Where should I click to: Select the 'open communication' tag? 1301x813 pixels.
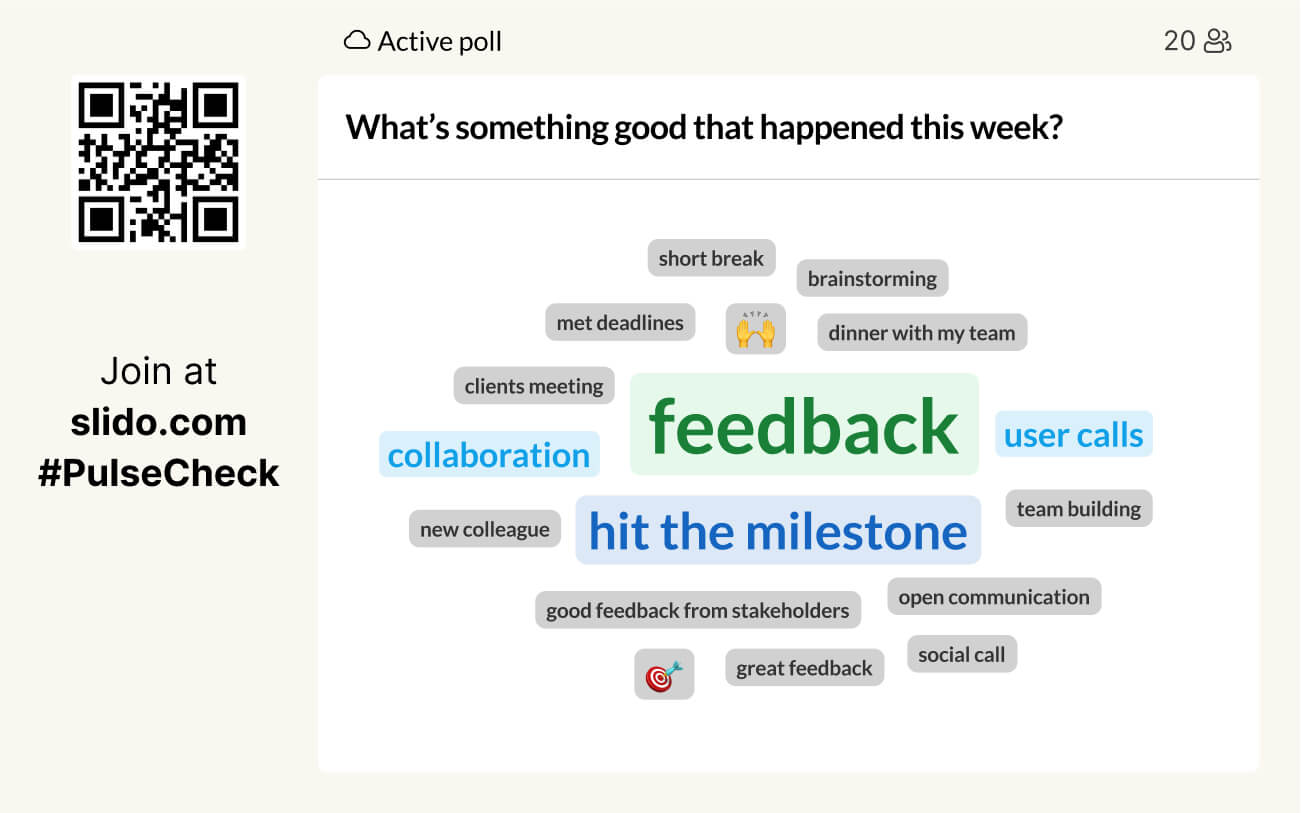(x=993, y=597)
